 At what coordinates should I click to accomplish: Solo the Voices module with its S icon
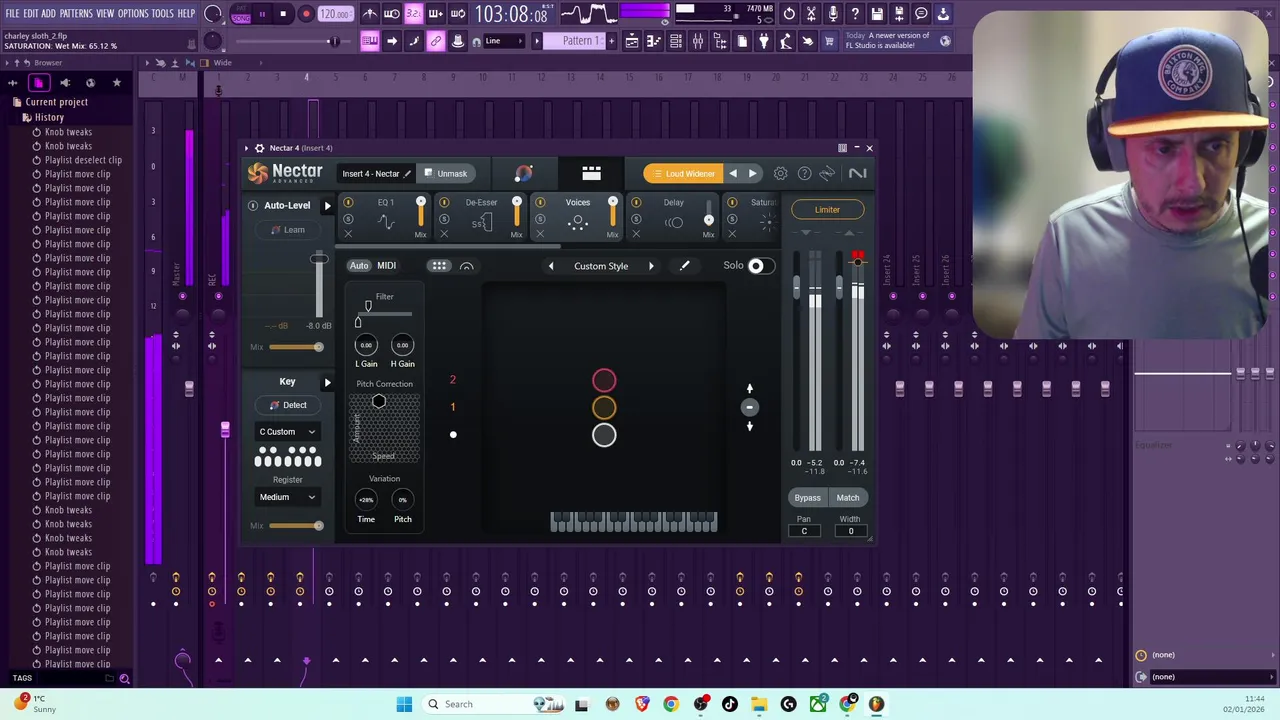(x=540, y=219)
